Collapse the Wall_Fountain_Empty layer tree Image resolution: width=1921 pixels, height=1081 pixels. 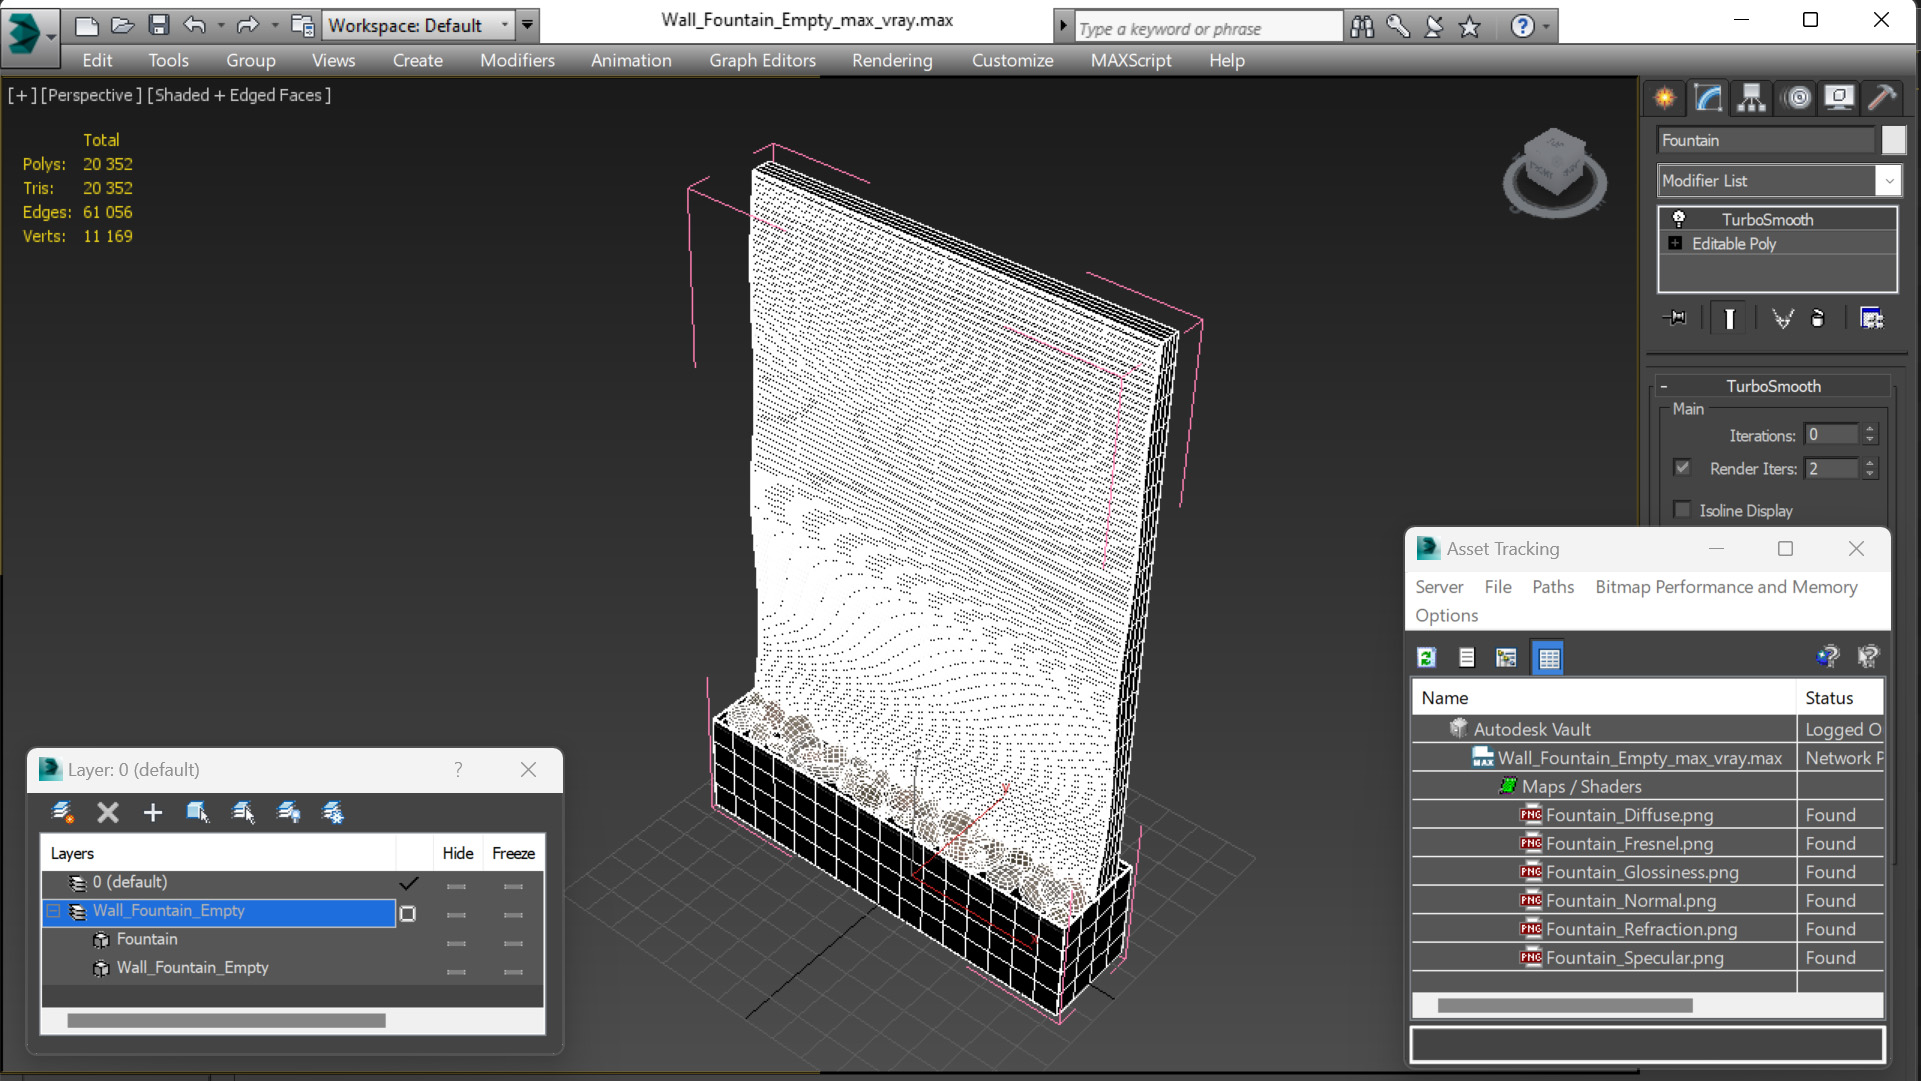pos(54,911)
